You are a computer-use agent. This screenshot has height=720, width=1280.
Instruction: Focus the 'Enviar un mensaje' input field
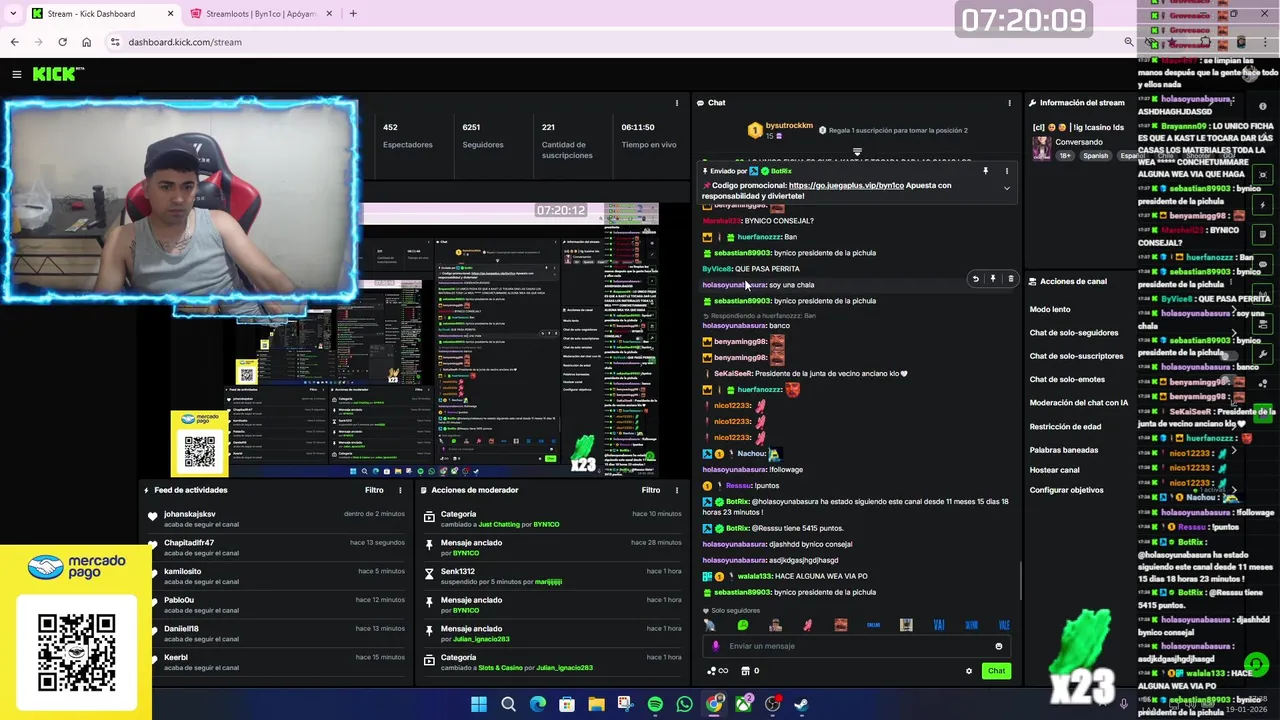point(856,646)
